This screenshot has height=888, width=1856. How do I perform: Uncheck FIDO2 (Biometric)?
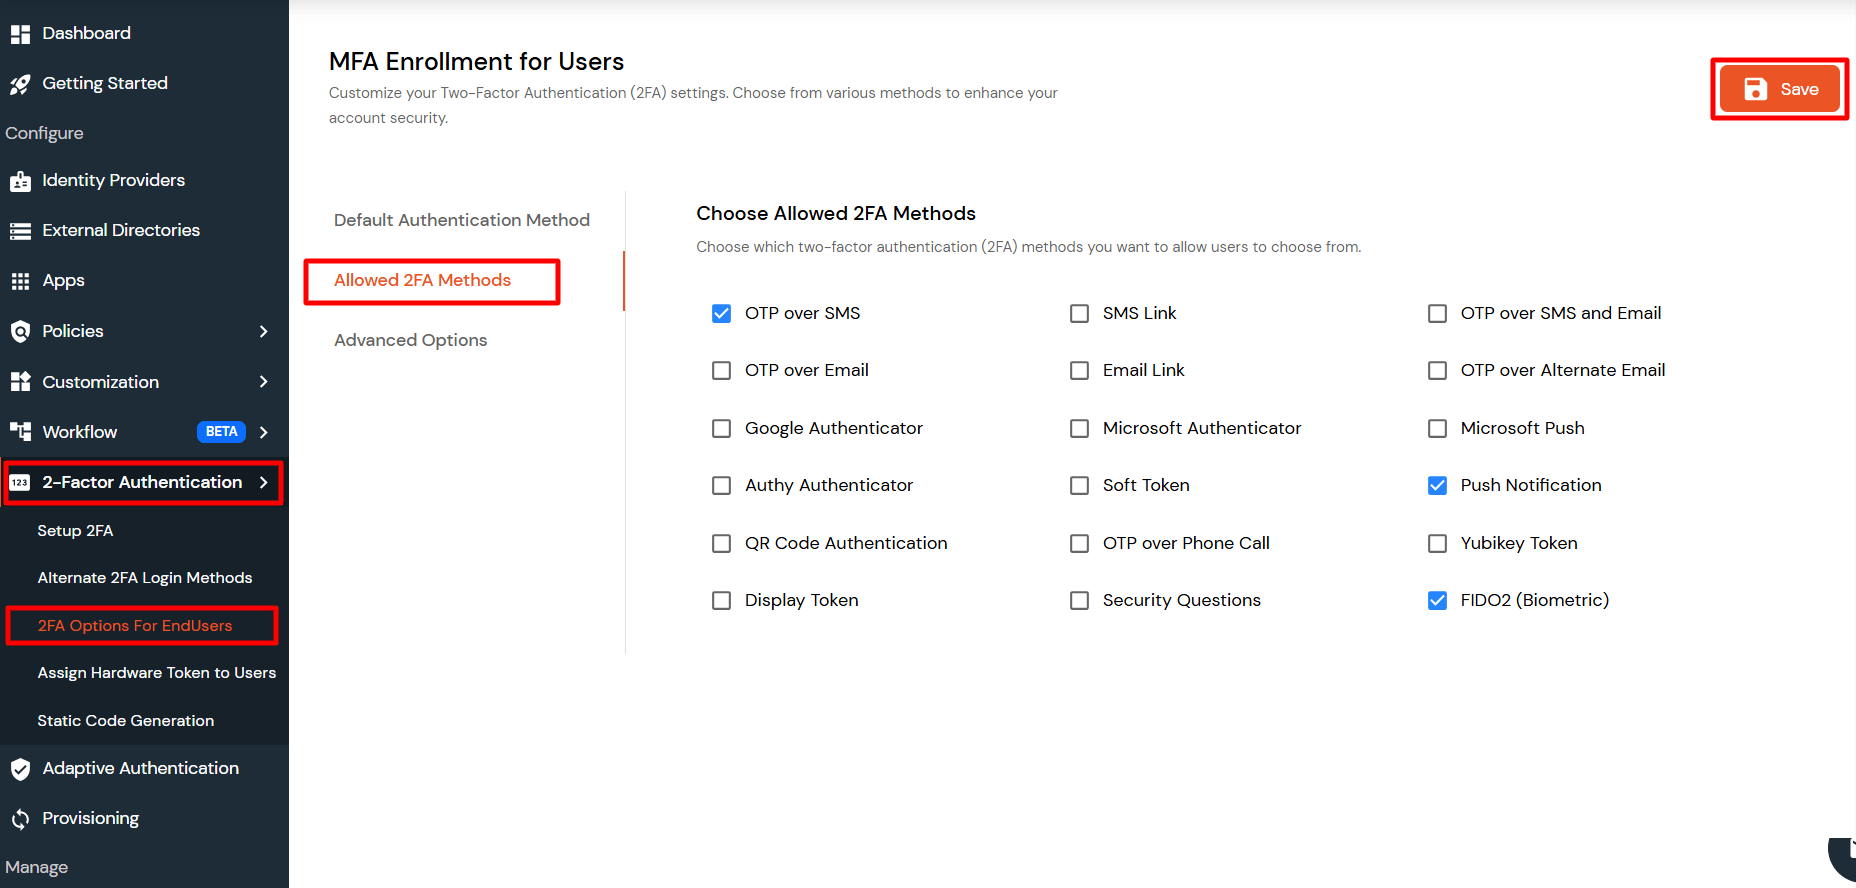point(1437,601)
